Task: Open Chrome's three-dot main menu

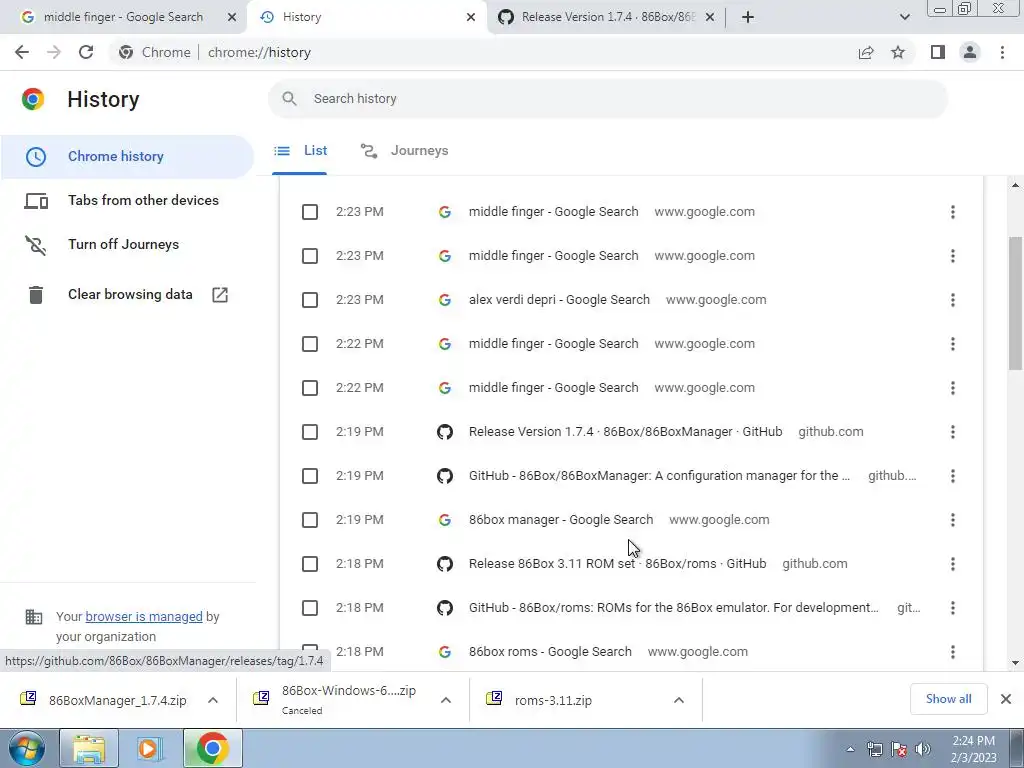Action: tap(1002, 52)
